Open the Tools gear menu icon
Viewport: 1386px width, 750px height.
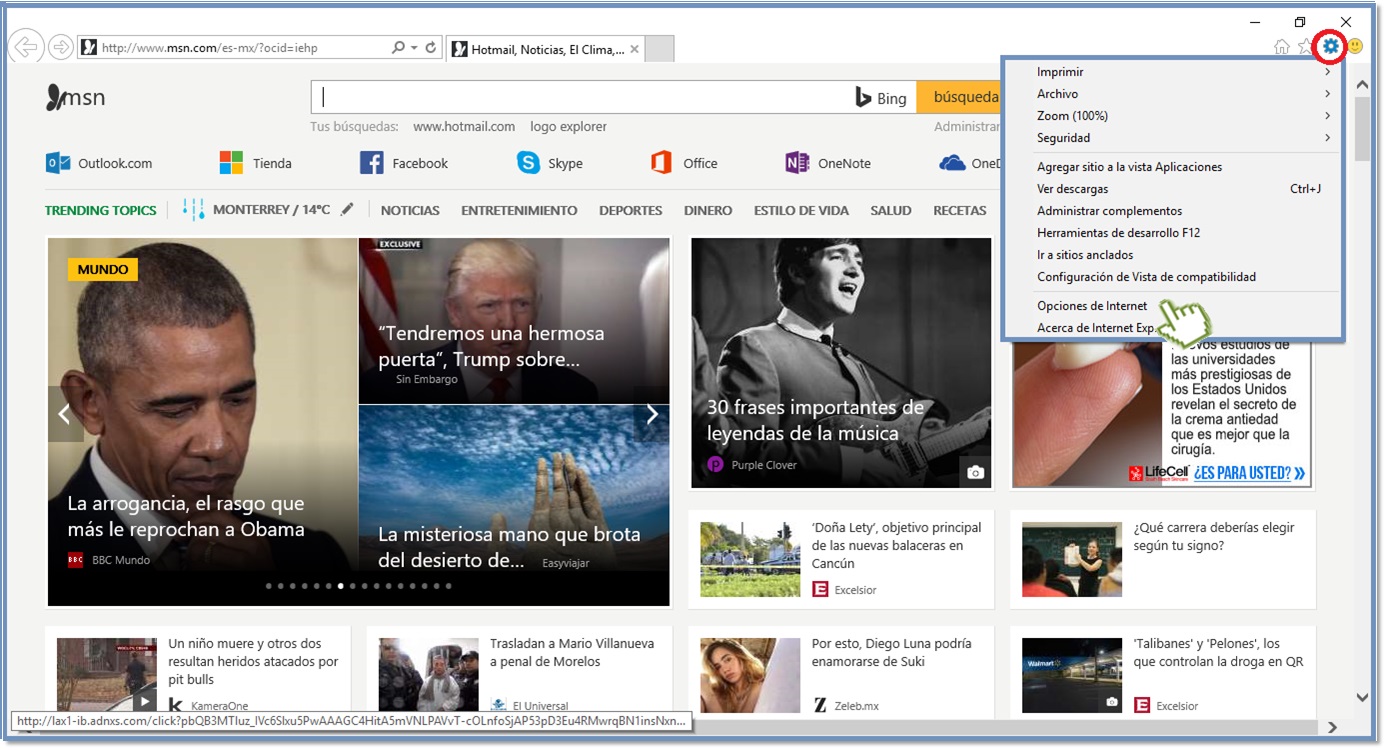pyautogui.click(x=1330, y=46)
